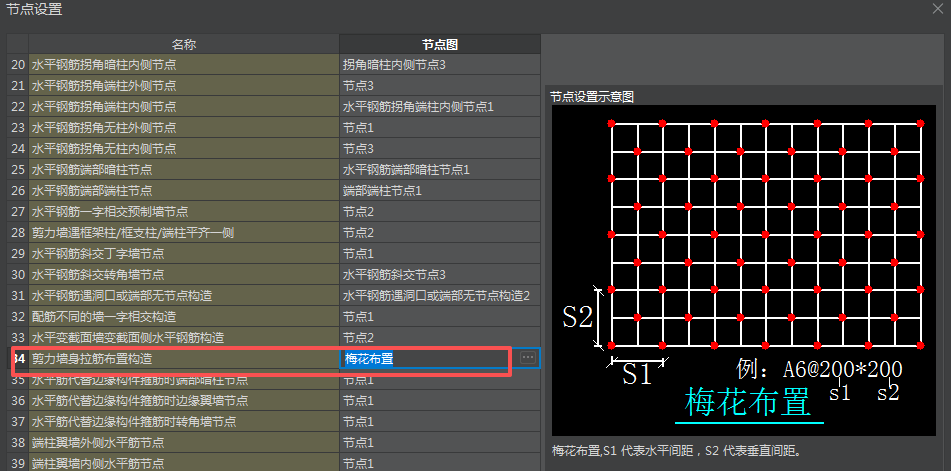Select row 34 剪力墙身拉筋布置构造
This screenshot has width=951, height=471.
pos(184,359)
